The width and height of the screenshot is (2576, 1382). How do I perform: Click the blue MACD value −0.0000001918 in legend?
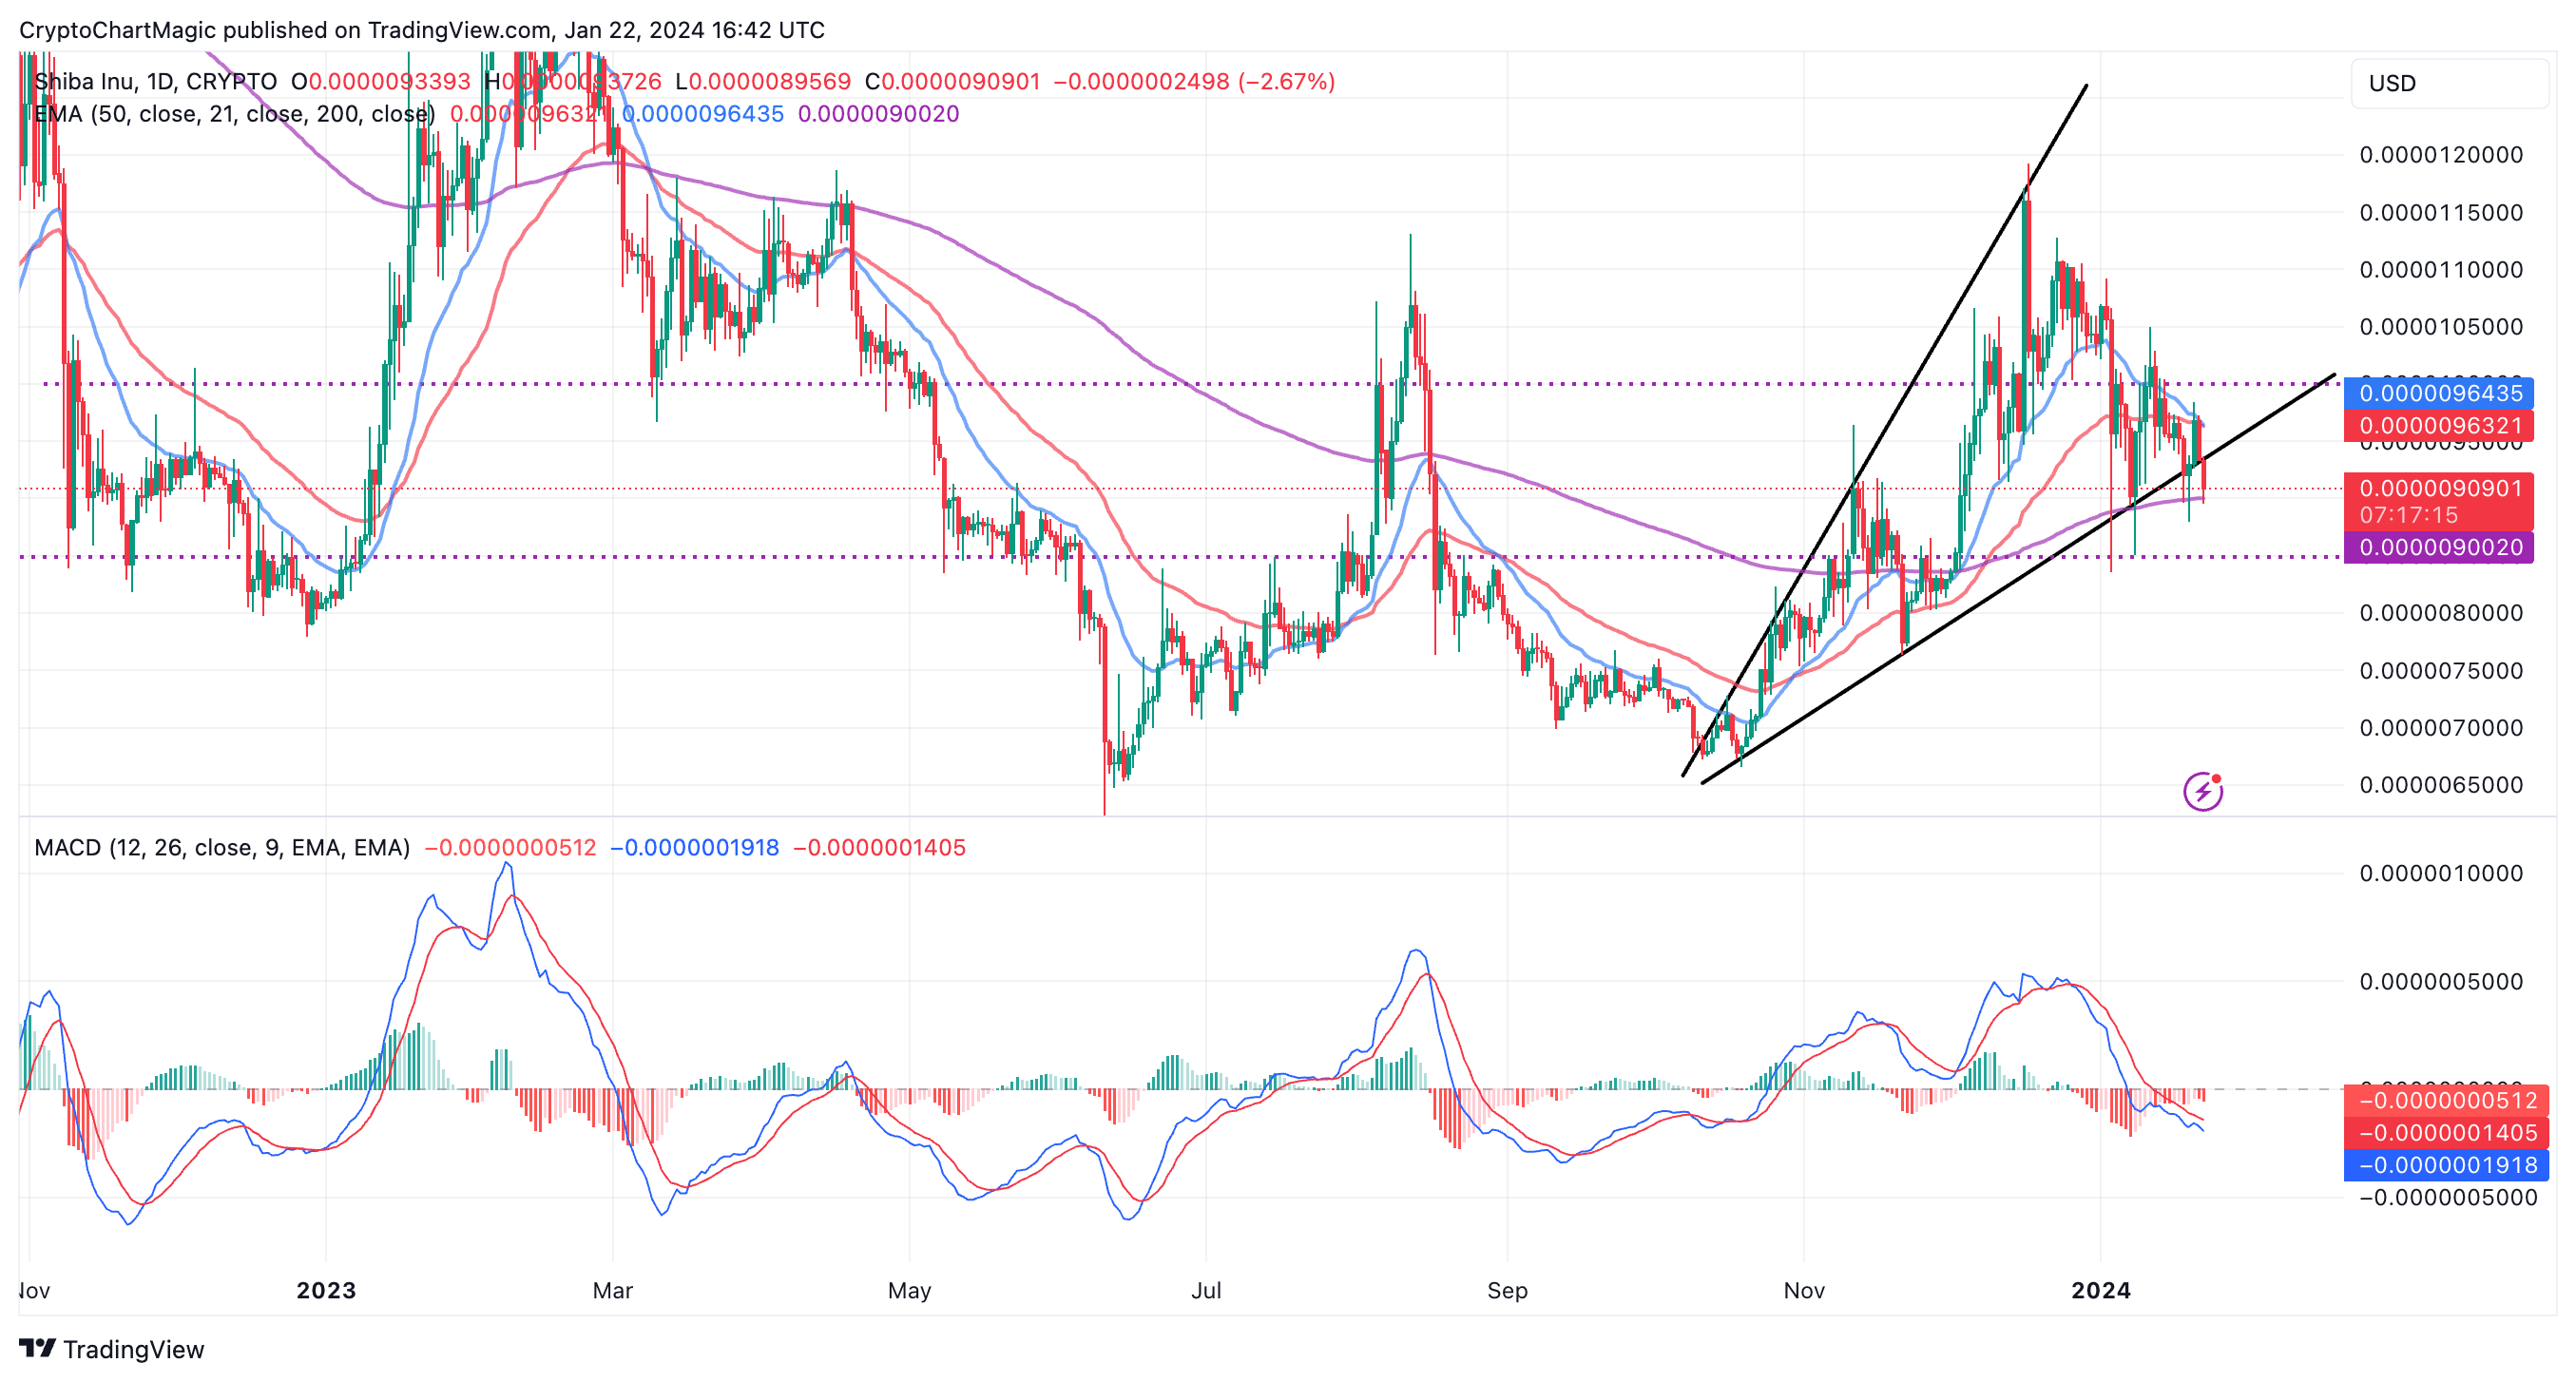click(694, 848)
